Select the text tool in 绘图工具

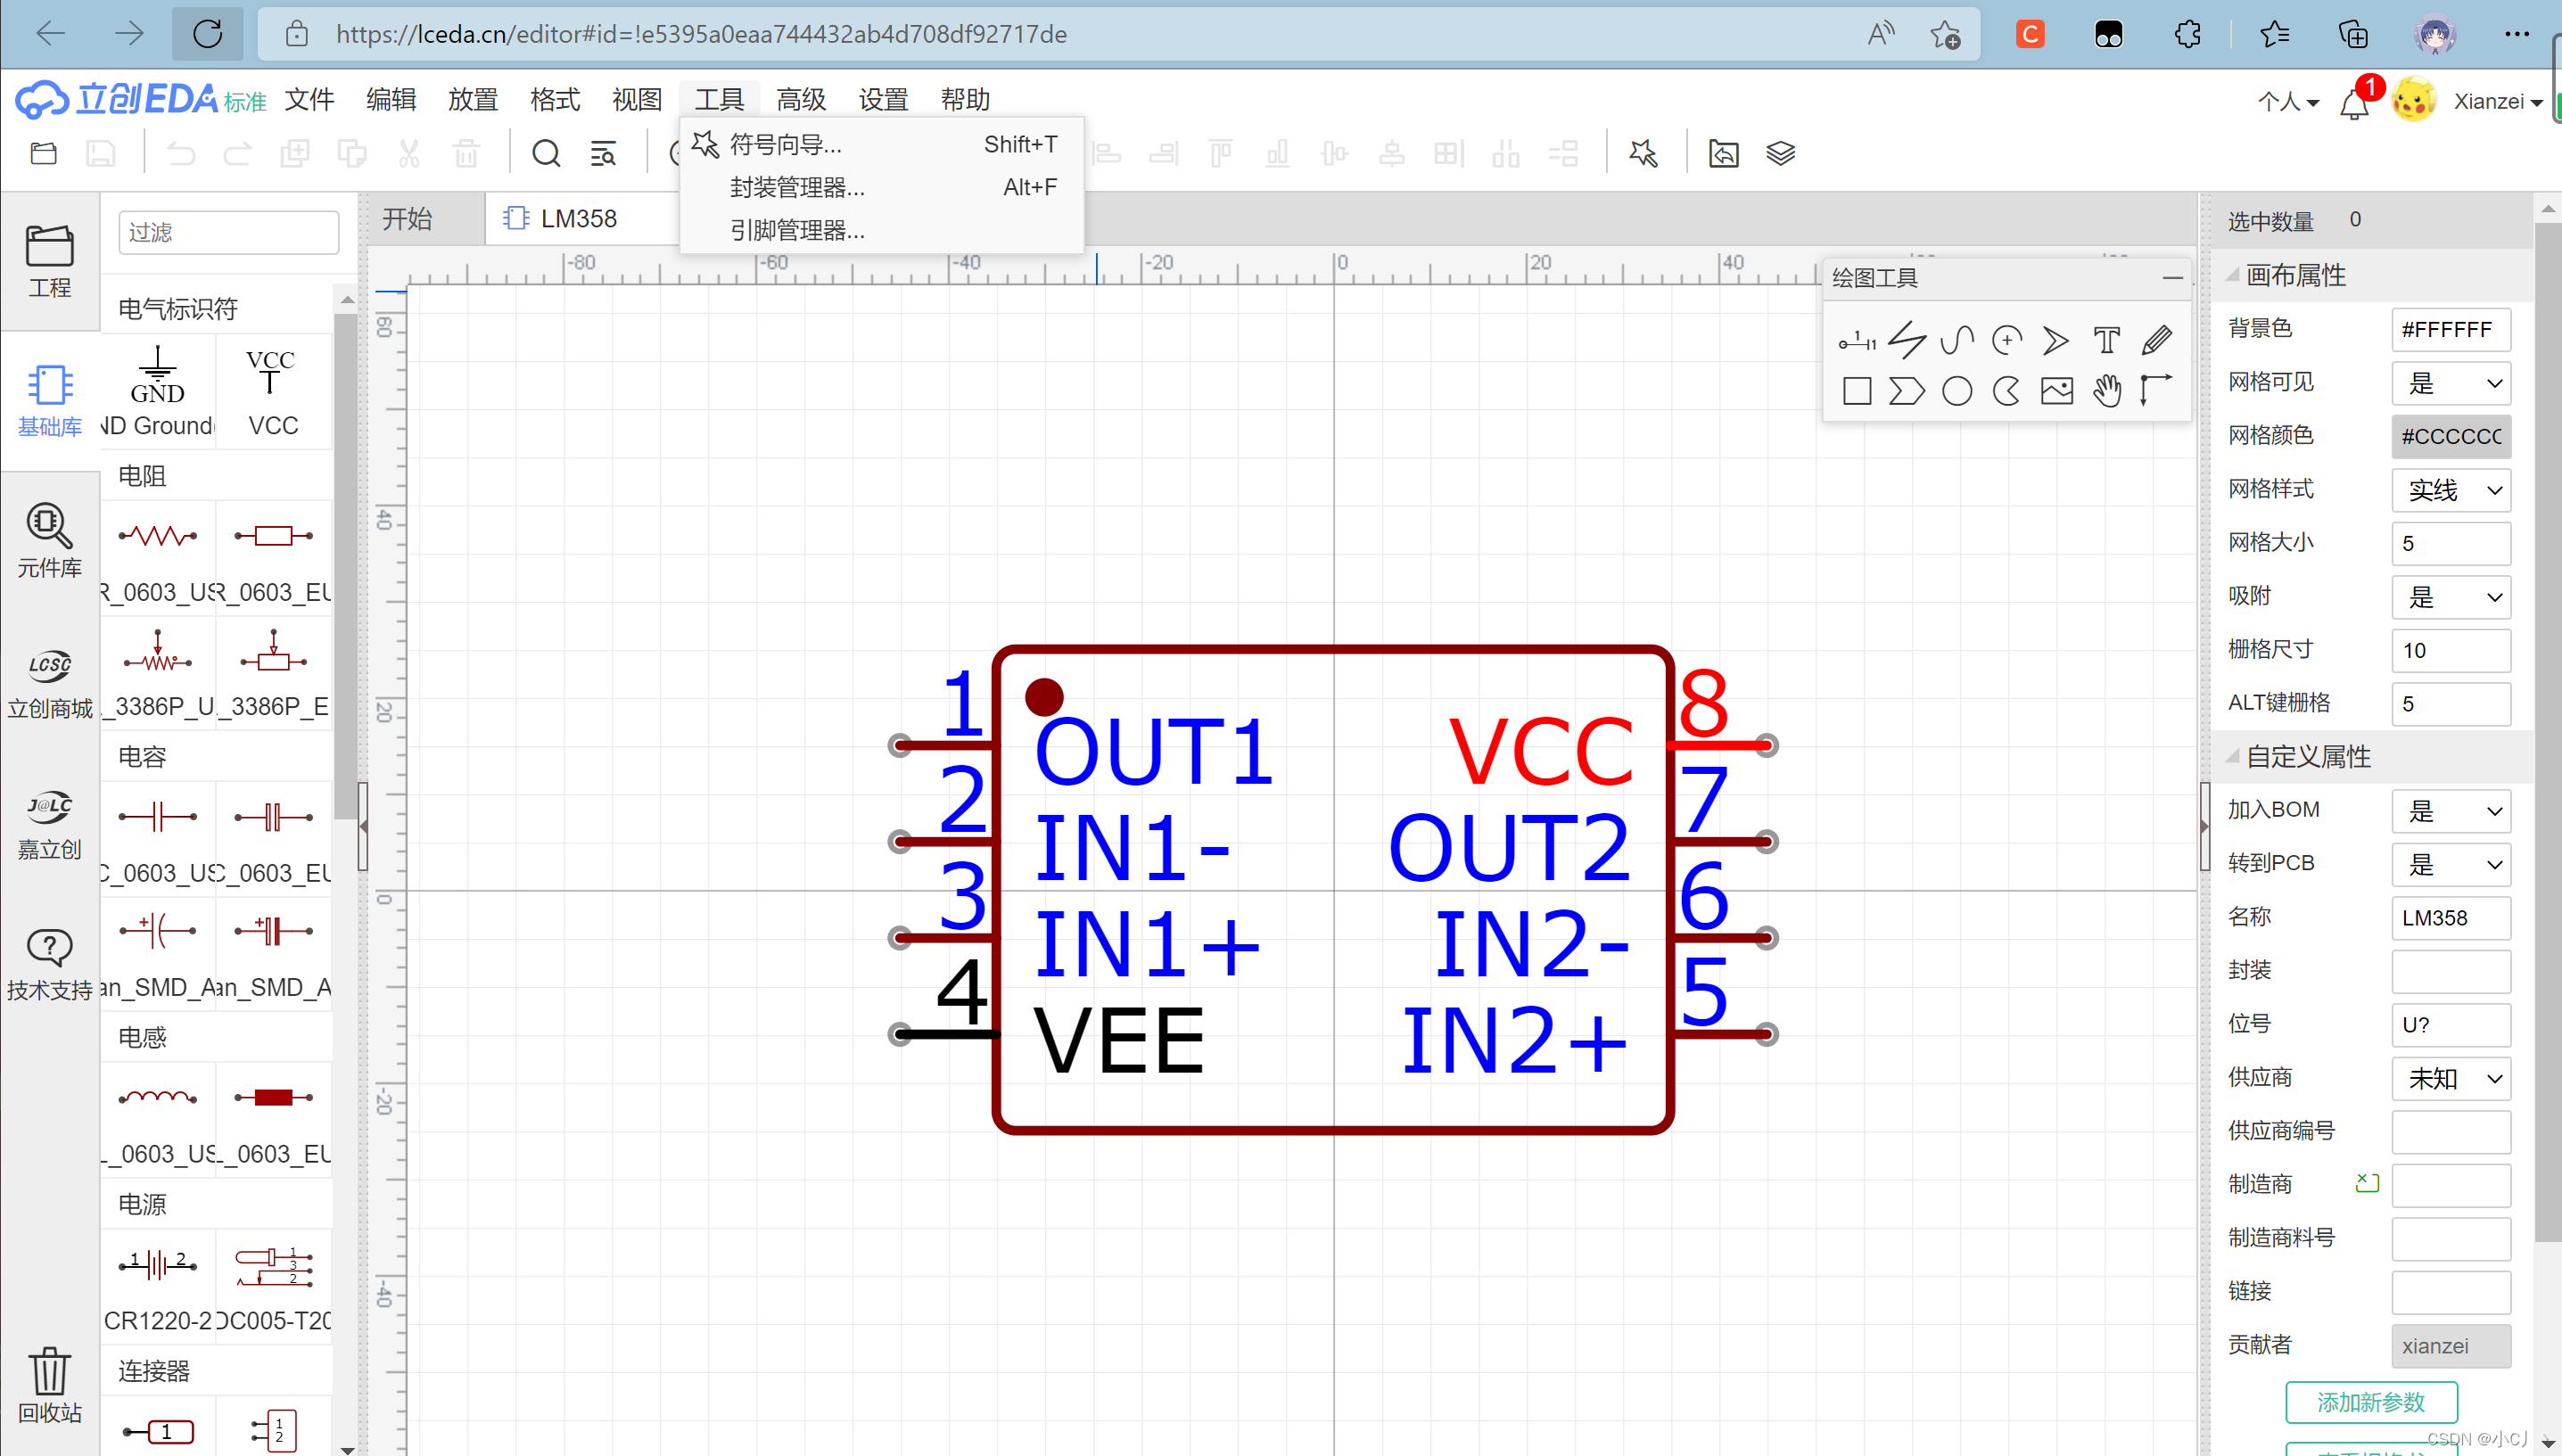point(2106,341)
